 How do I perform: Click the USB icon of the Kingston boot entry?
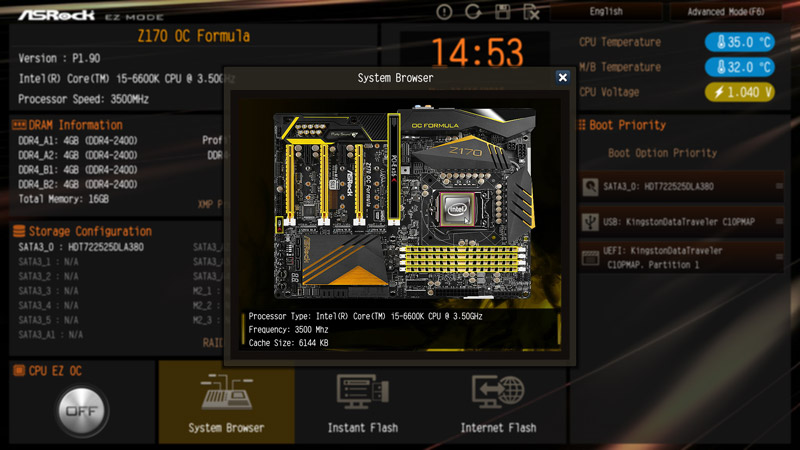tap(590, 222)
